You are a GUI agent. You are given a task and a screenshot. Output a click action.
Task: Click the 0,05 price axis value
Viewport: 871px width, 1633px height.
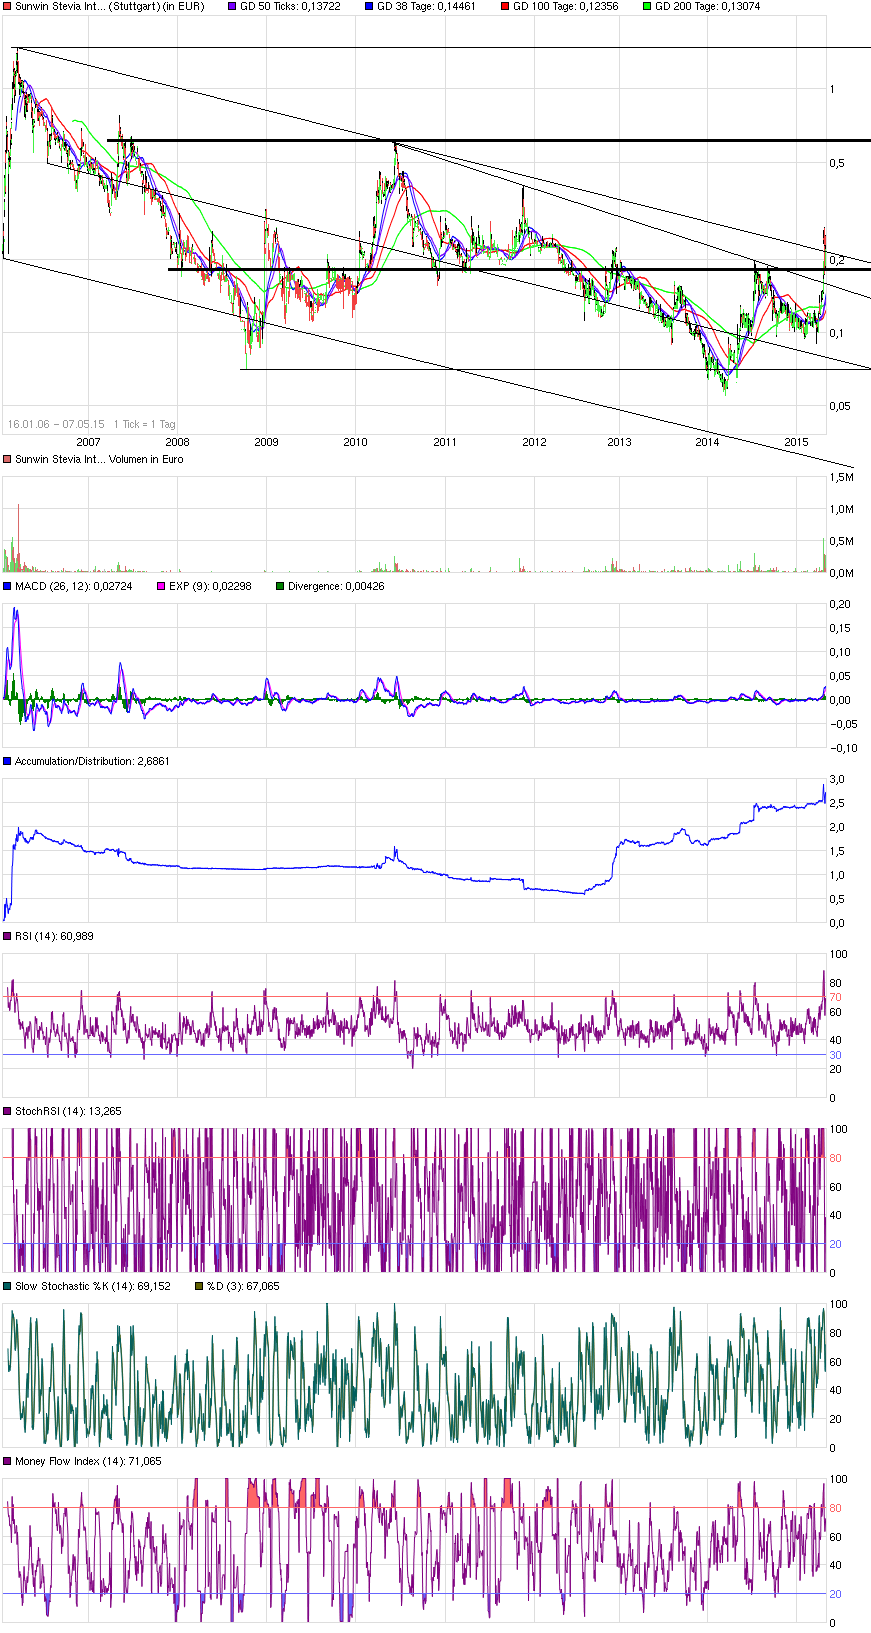840,406
